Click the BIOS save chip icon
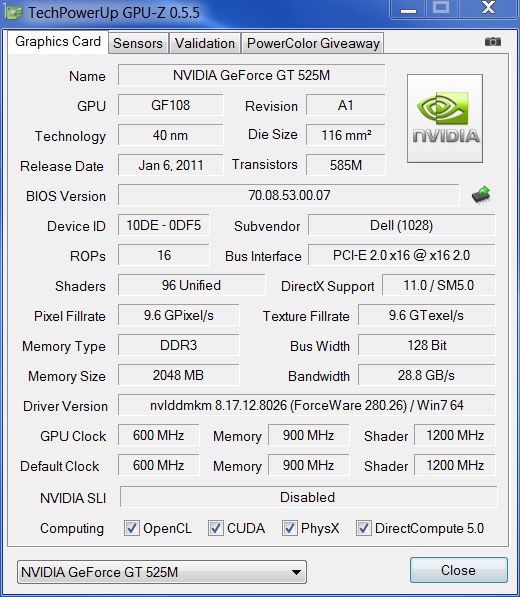This screenshot has width=520, height=597. tap(481, 195)
